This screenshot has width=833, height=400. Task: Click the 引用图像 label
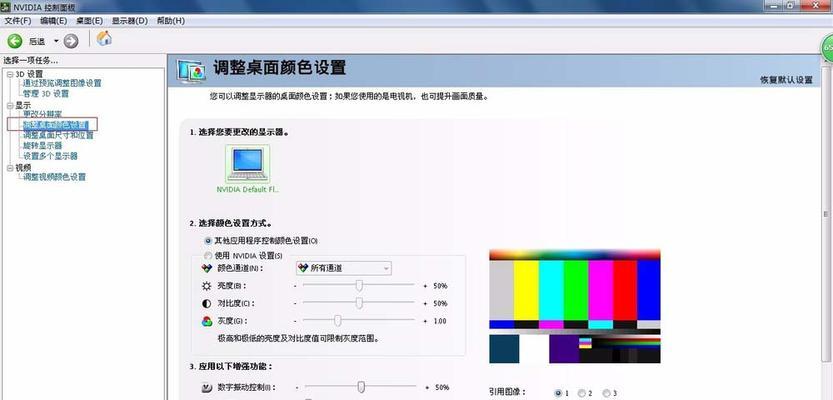(x=507, y=392)
